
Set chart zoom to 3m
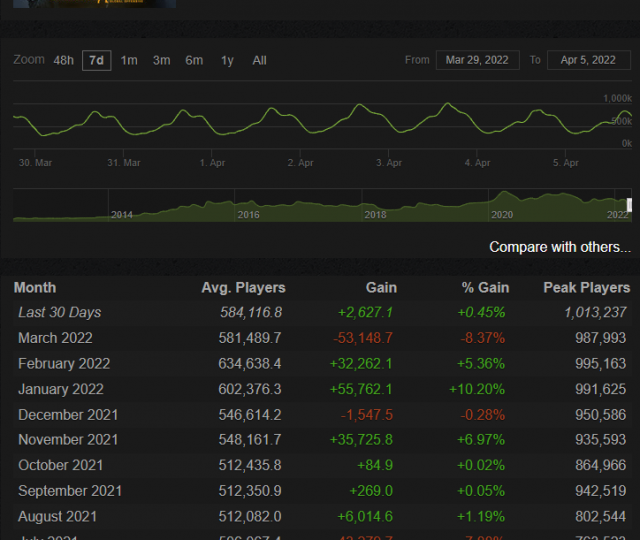pos(161,60)
